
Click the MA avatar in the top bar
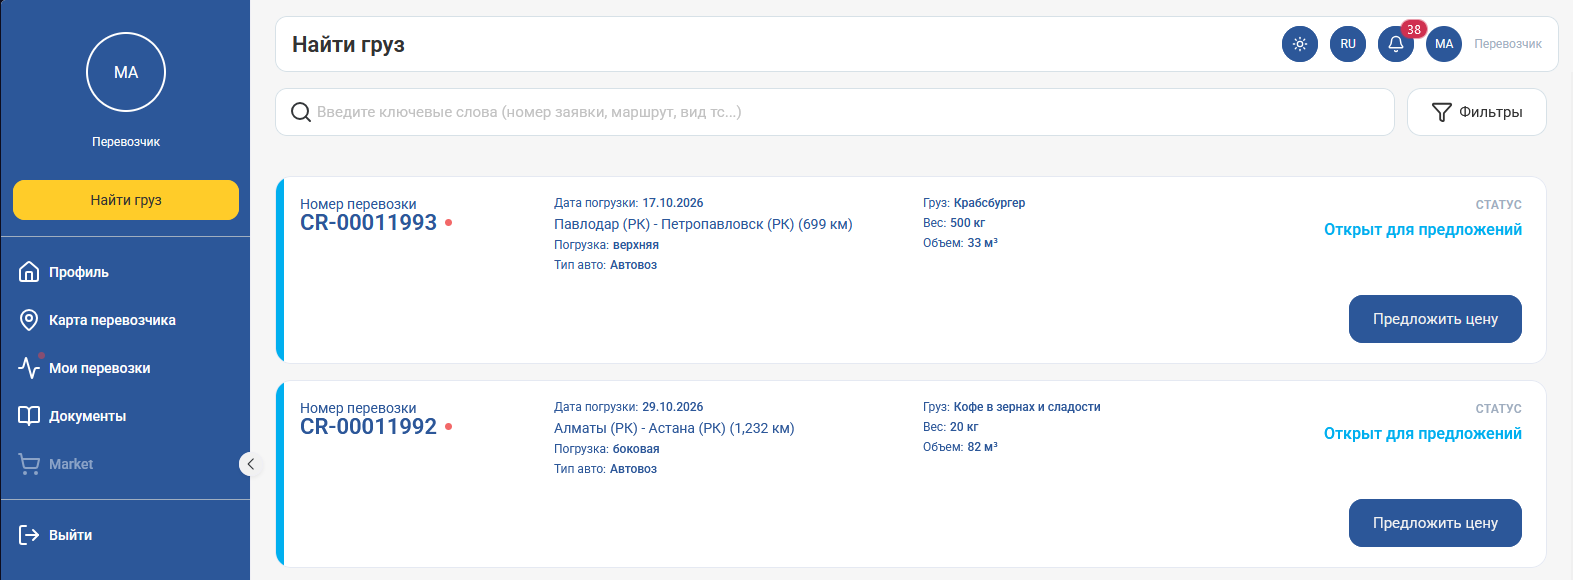1444,44
